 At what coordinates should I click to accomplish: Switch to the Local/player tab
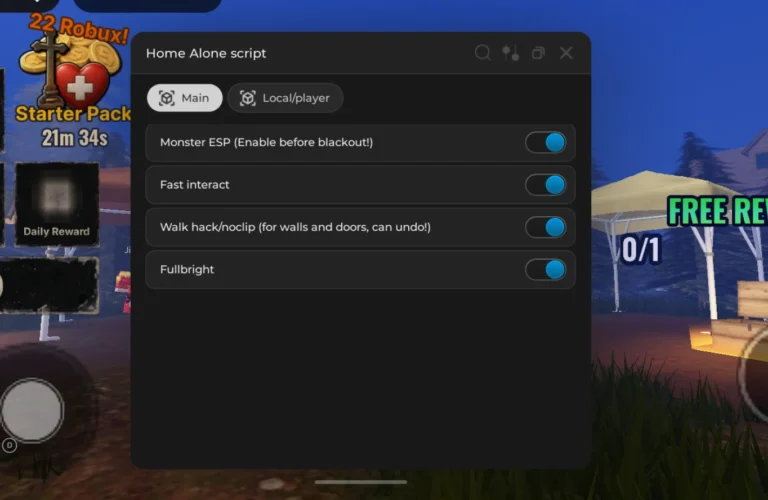click(285, 98)
